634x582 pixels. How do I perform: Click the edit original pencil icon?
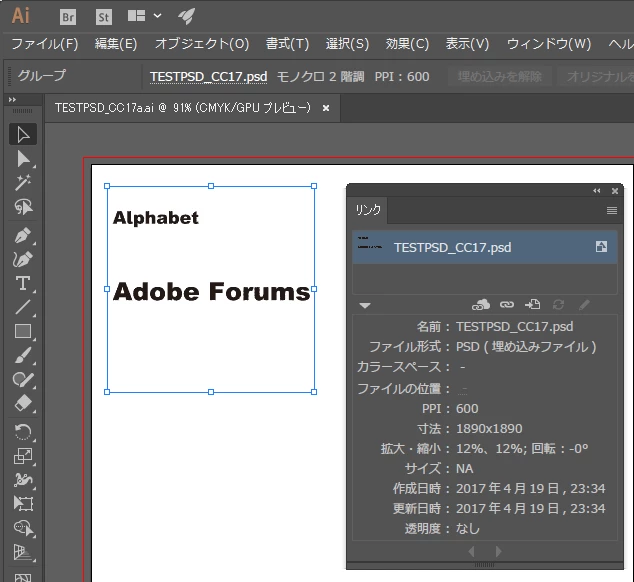click(584, 305)
